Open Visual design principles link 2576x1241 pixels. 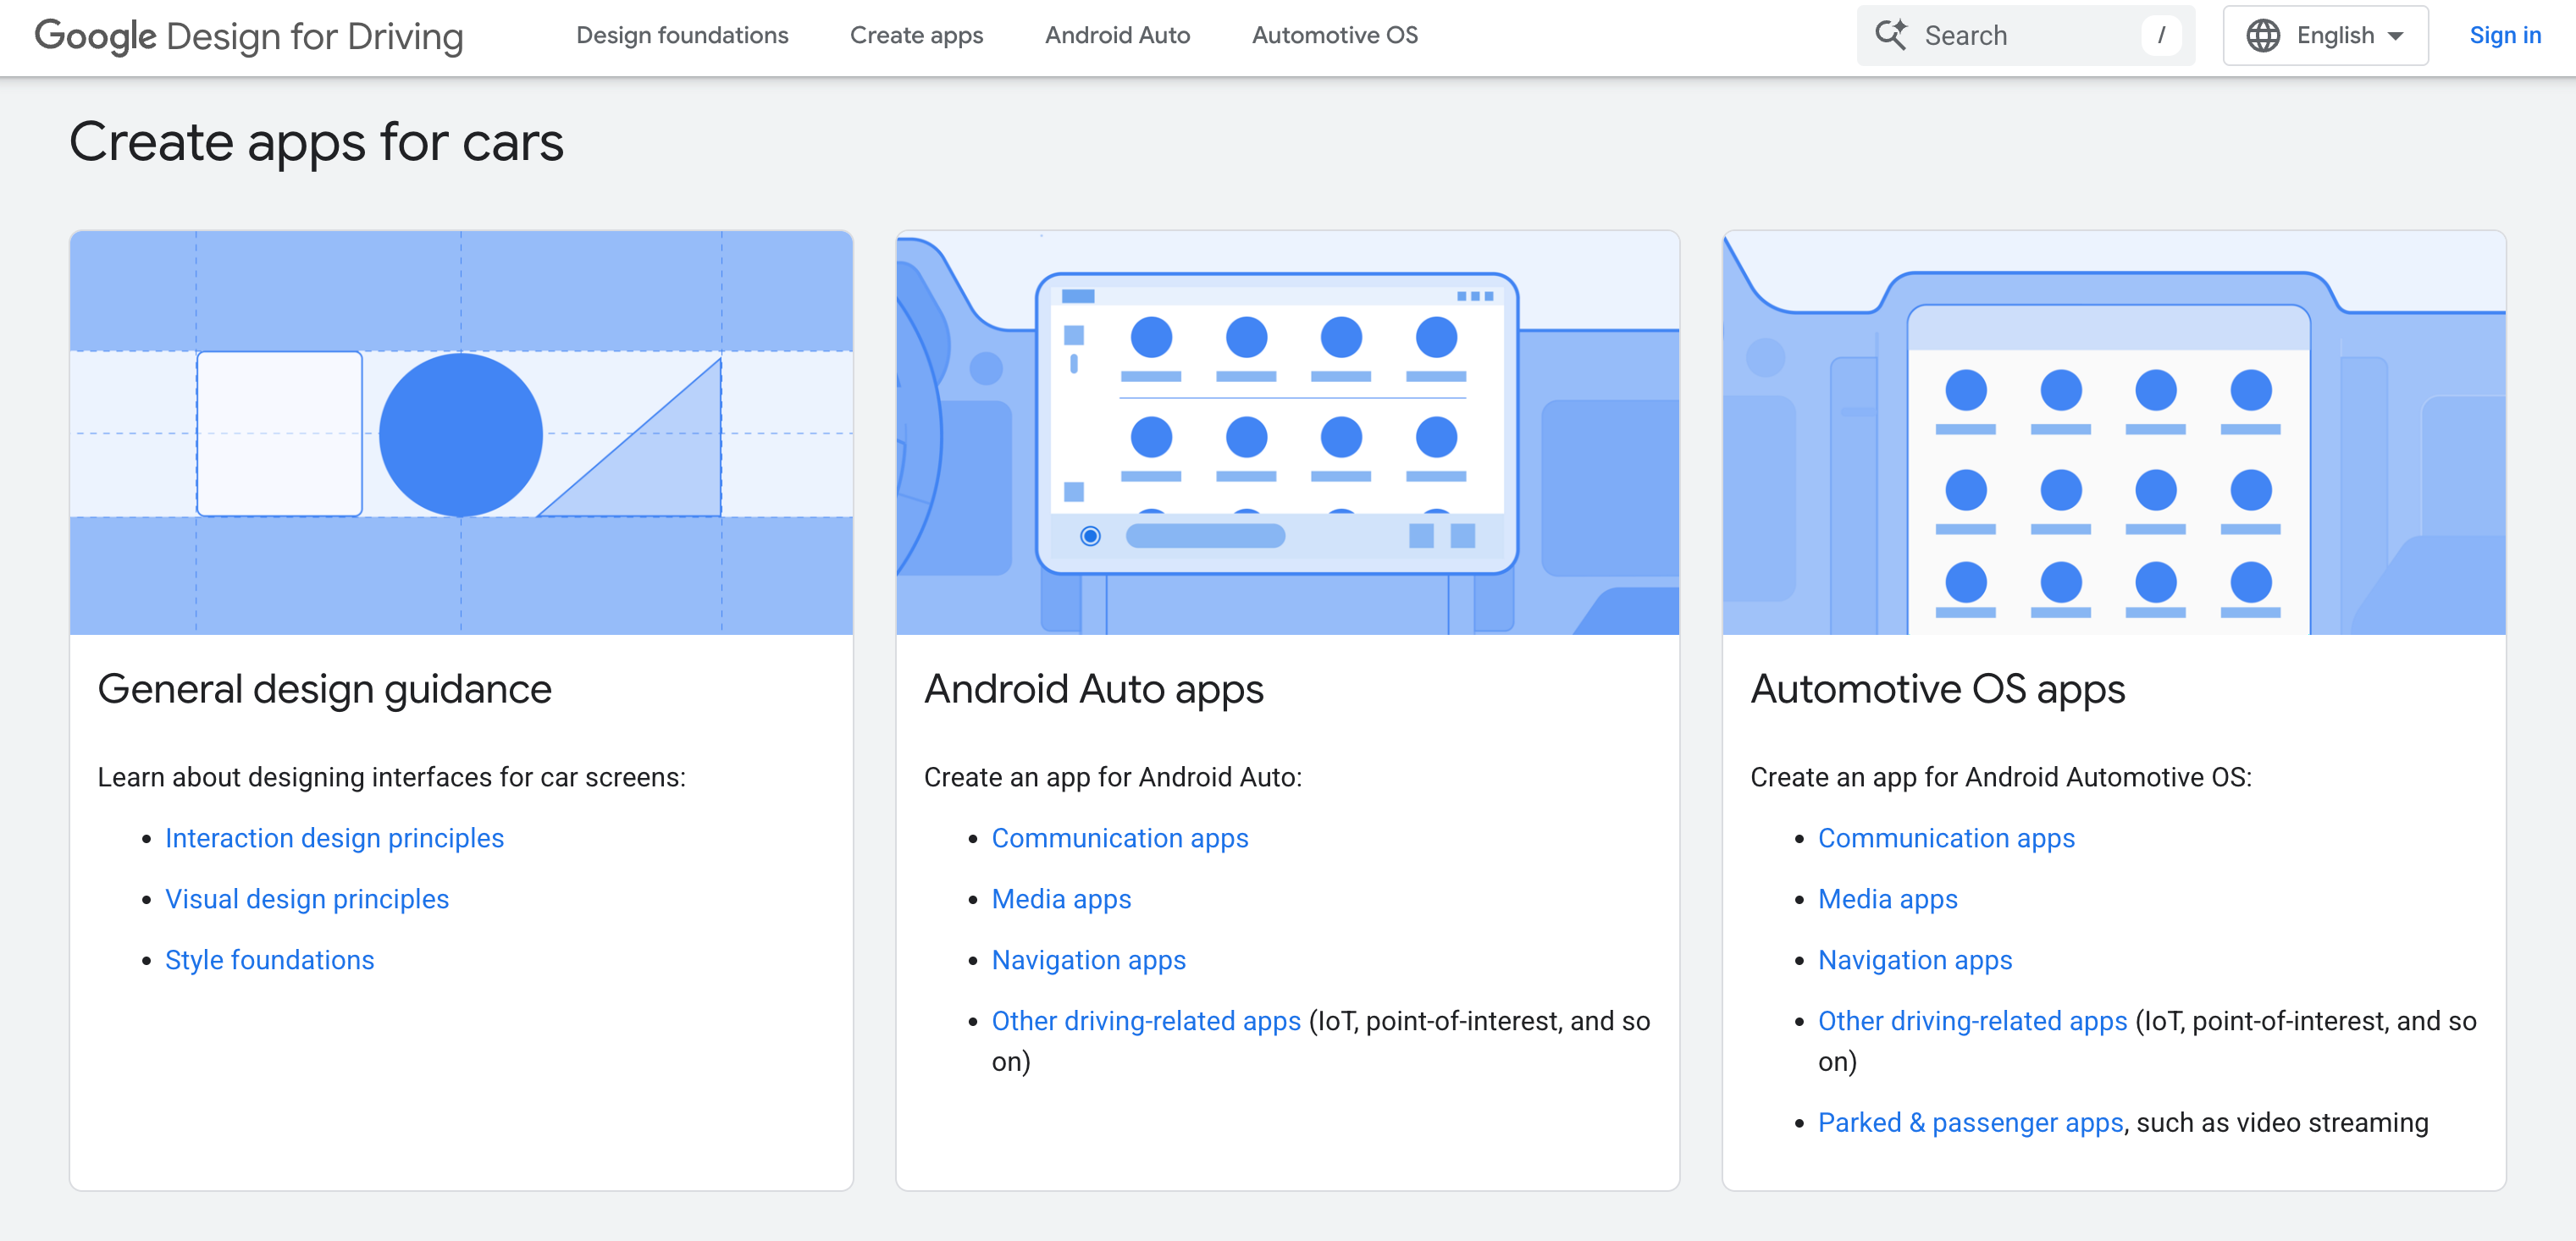307,899
